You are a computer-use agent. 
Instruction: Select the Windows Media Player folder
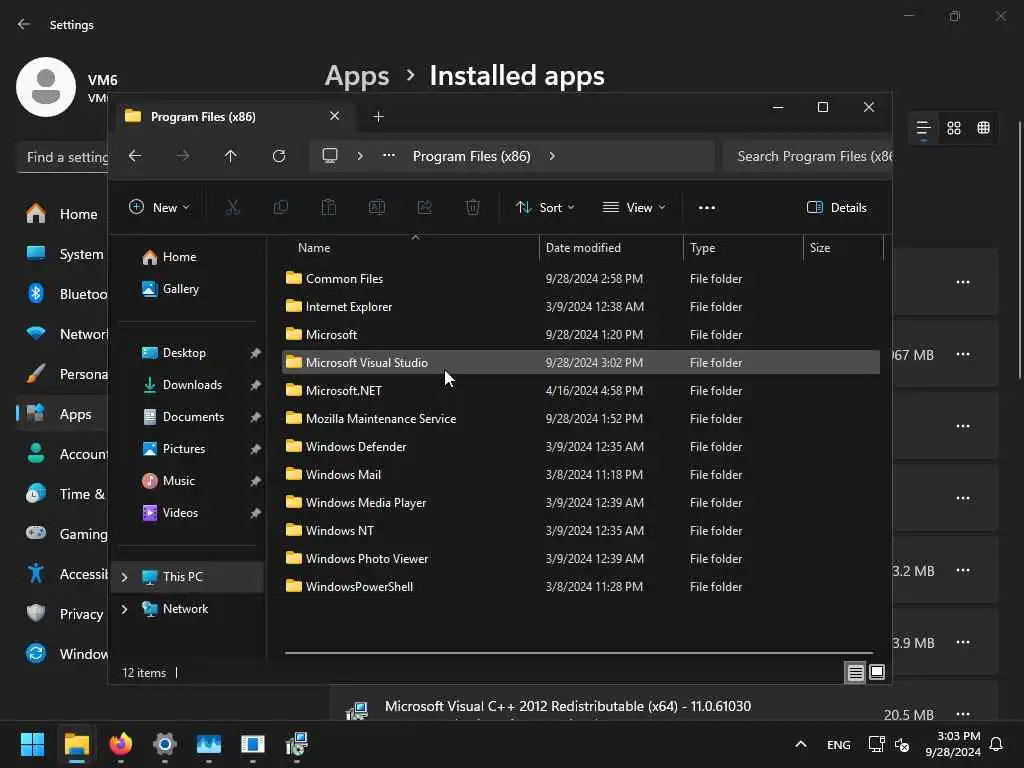(x=581, y=503)
